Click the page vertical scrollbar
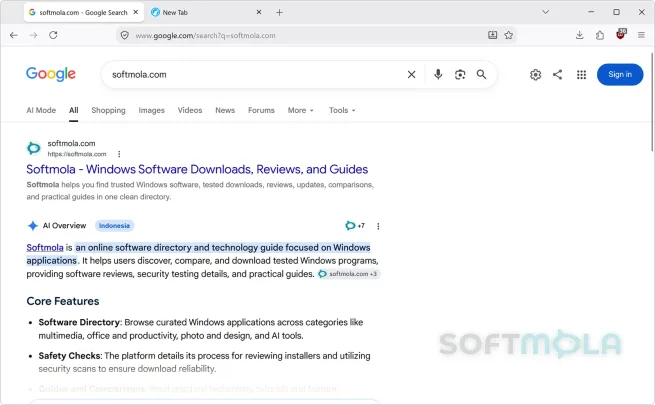655x405 pixels. pos(652,102)
